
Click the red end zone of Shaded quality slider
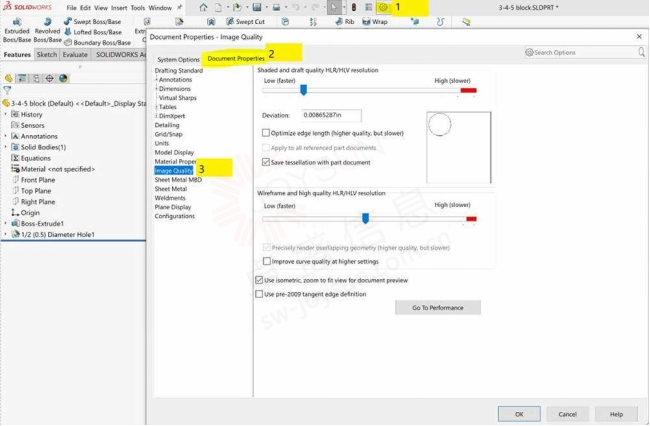[468, 90]
